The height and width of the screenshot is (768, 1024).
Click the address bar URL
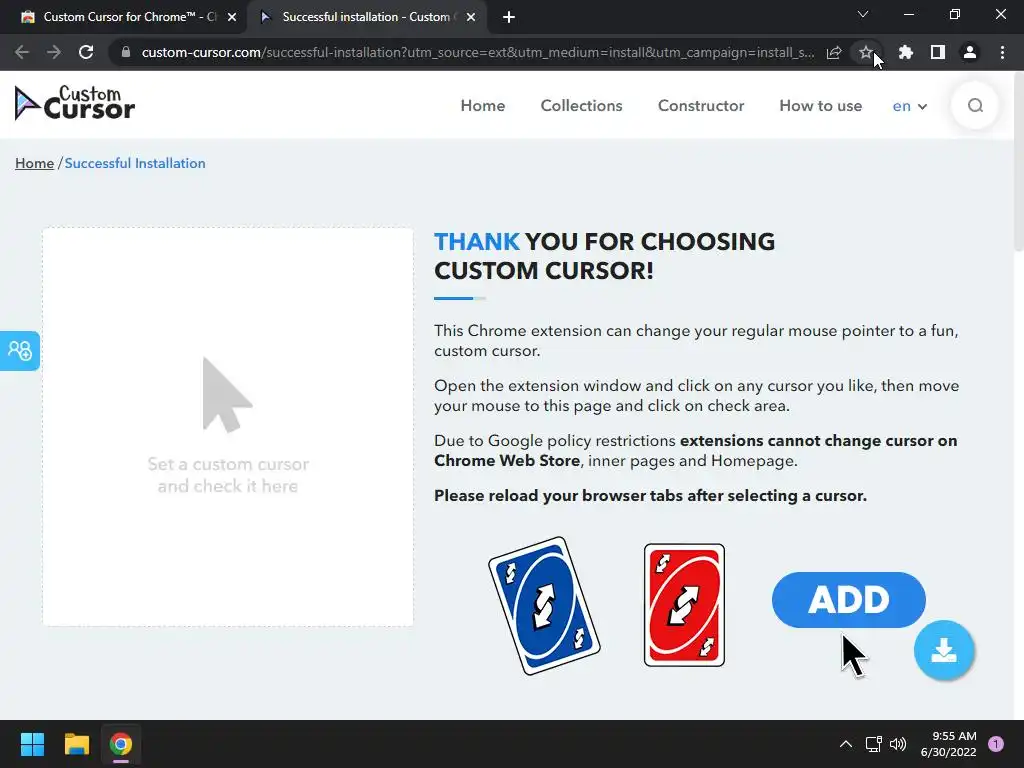click(477, 52)
